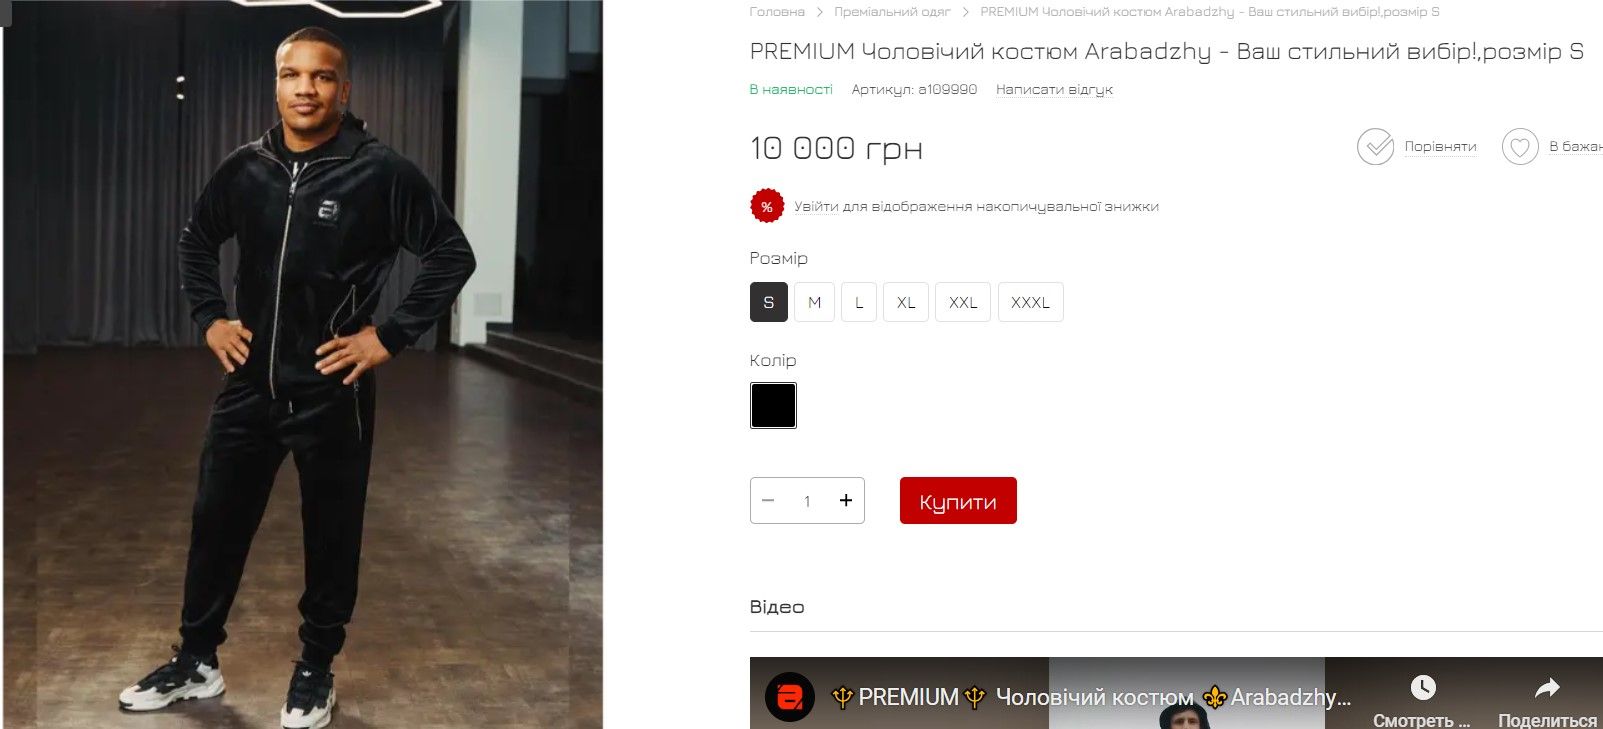Click the wishlist heart icon
Image resolution: width=1603 pixels, height=729 pixels.
coord(1520,147)
